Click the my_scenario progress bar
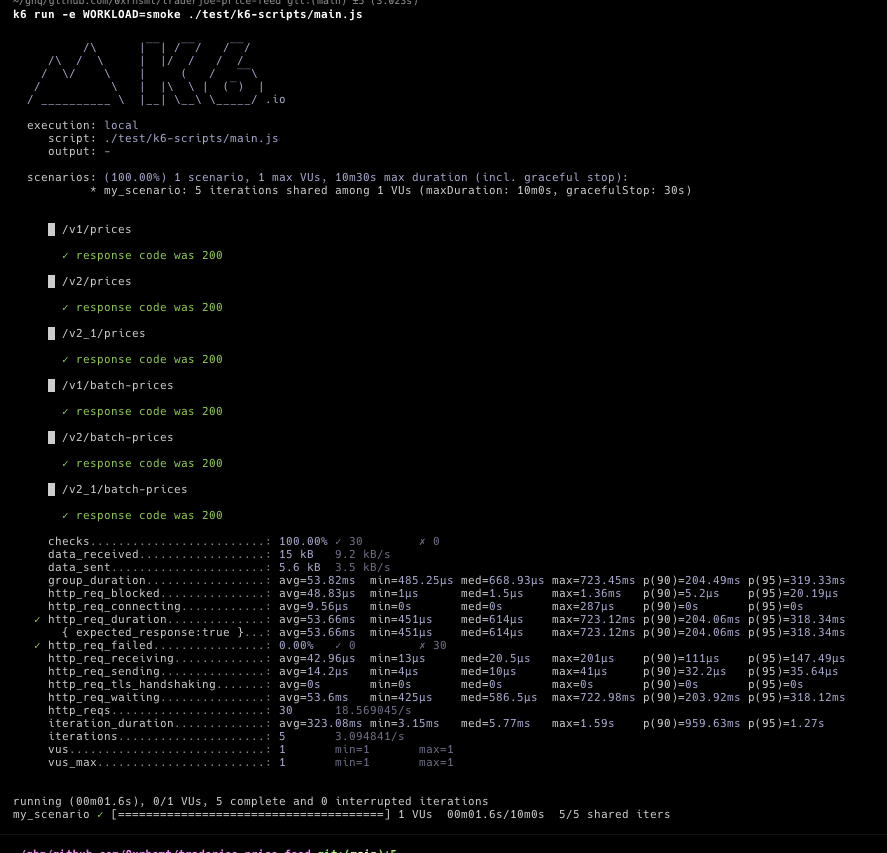The height and width of the screenshot is (853, 887). pyautogui.click(x=251, y=815)
